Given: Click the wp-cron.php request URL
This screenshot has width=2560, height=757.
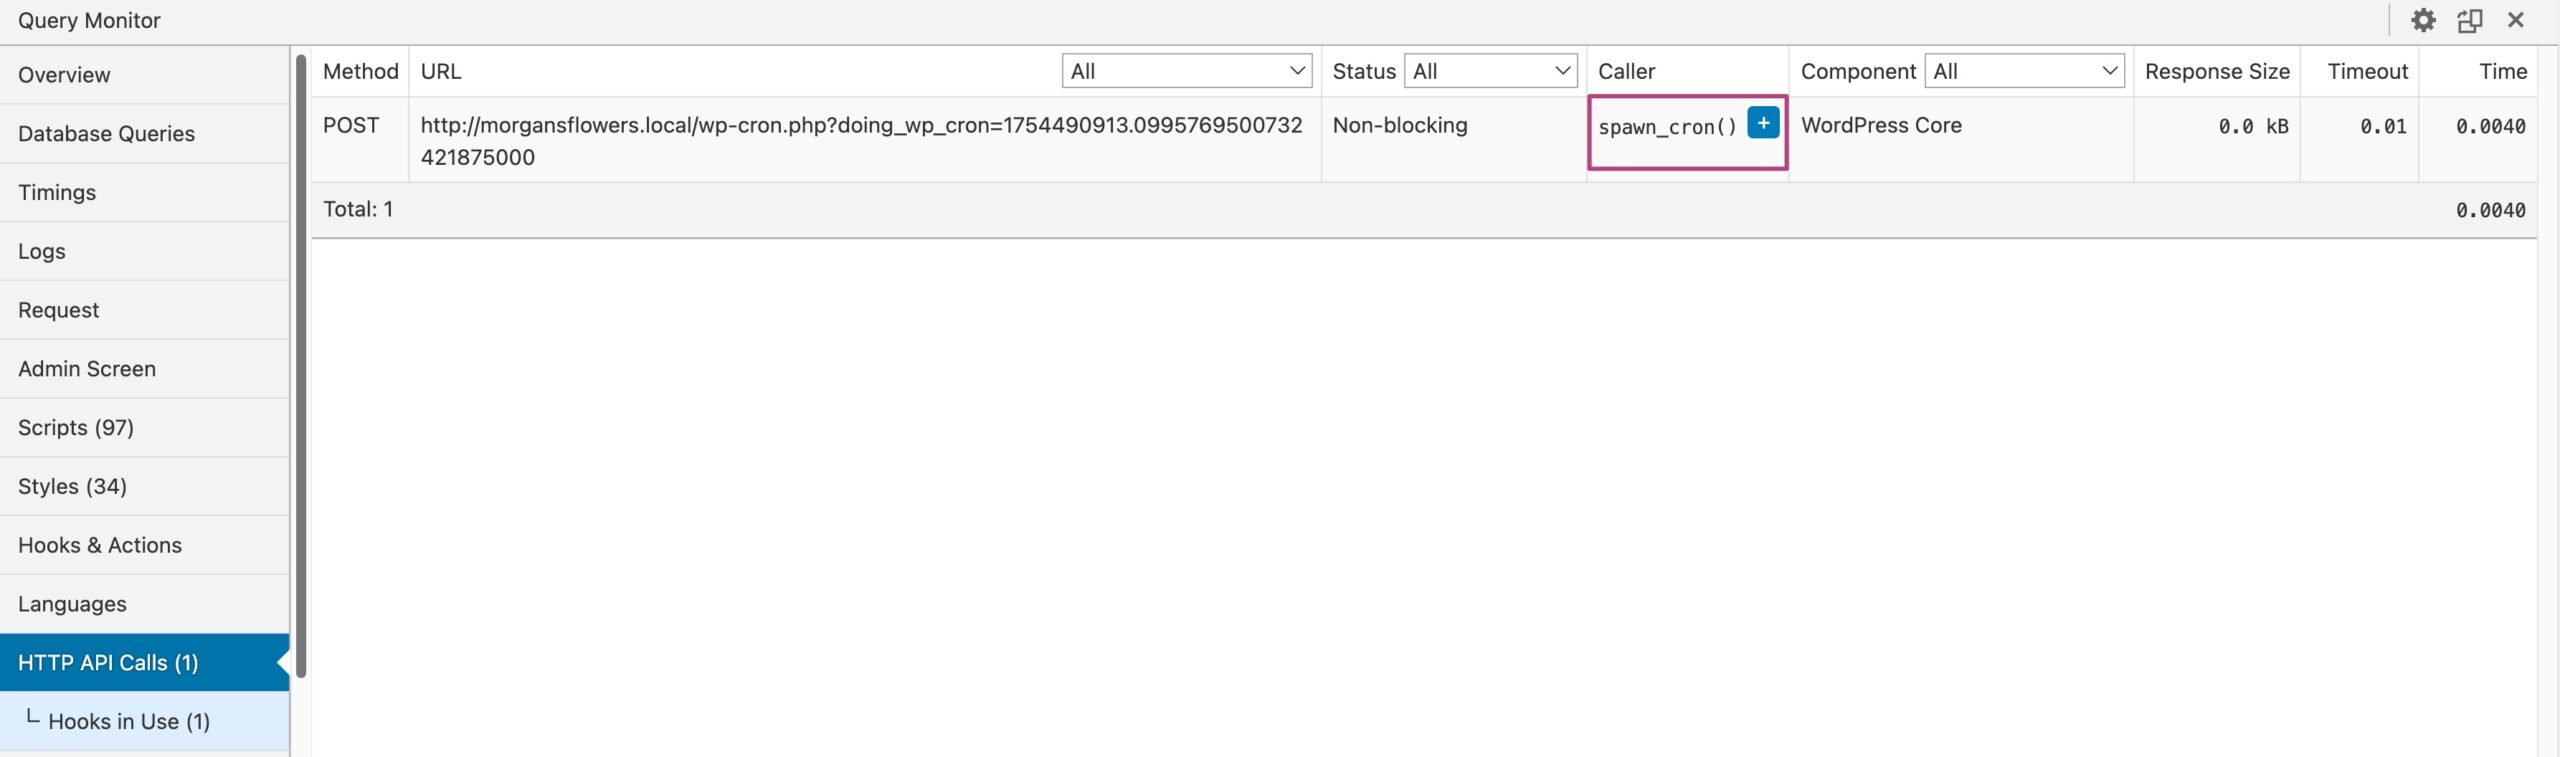Looking at the screenshot, I should click(x=861, y=126).
